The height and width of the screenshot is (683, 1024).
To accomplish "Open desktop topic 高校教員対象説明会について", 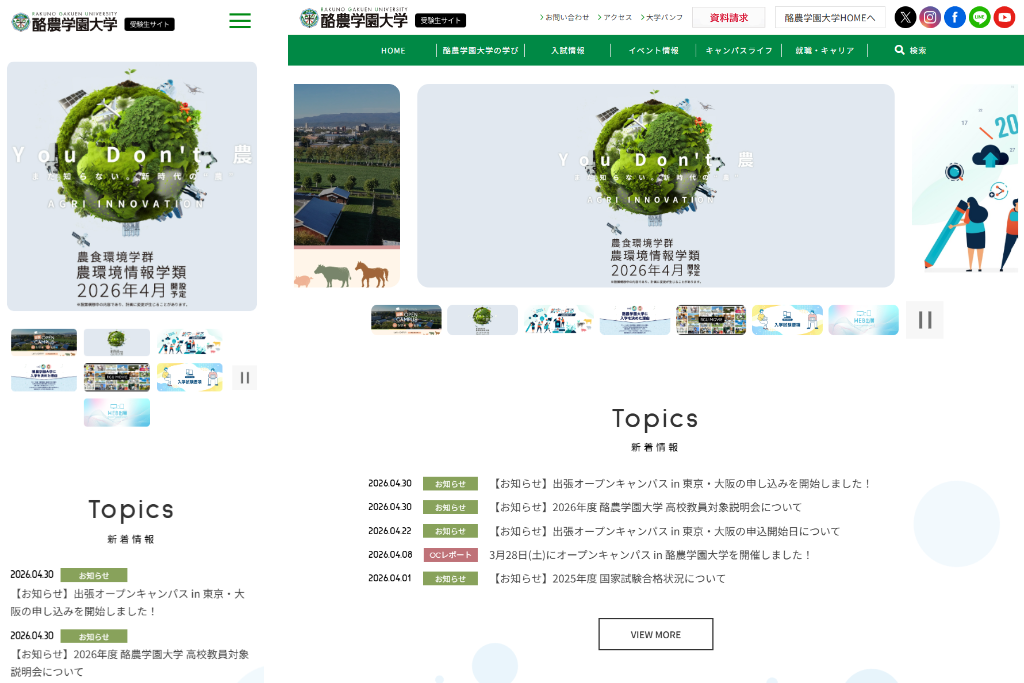I will [645, 507].
